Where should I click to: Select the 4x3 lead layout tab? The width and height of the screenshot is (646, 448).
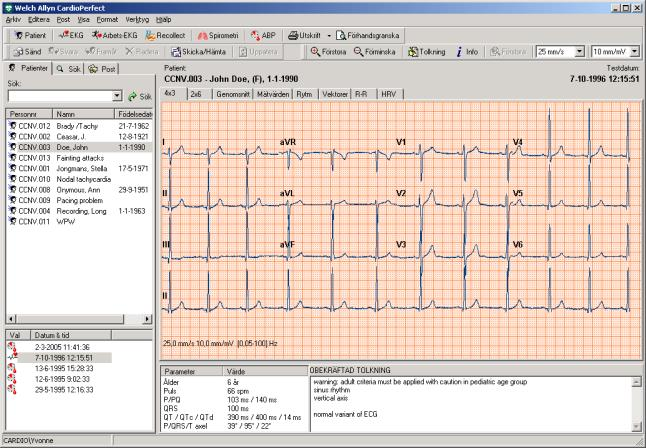(173, 94)
